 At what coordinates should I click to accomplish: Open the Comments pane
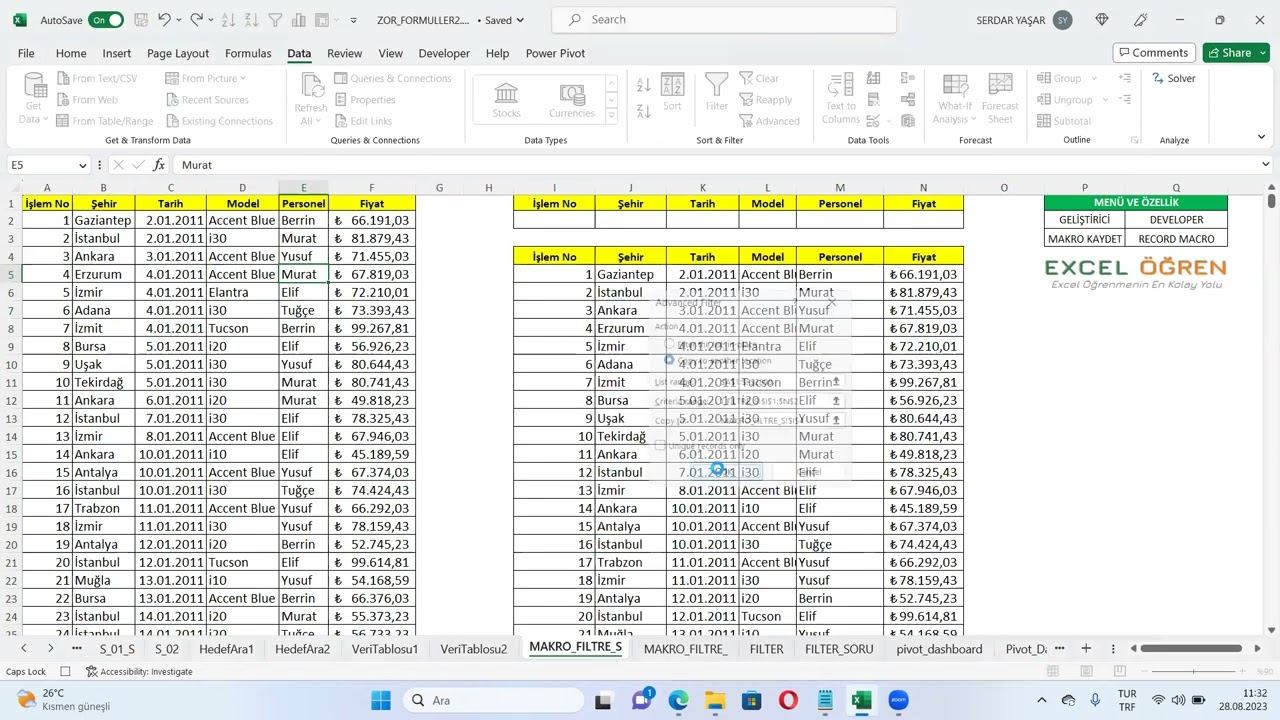[1153, 53]
